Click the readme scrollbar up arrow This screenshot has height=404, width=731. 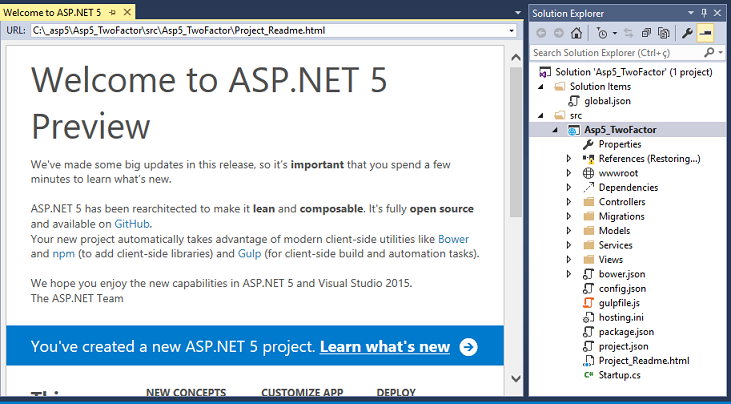(x=516, y=58)
